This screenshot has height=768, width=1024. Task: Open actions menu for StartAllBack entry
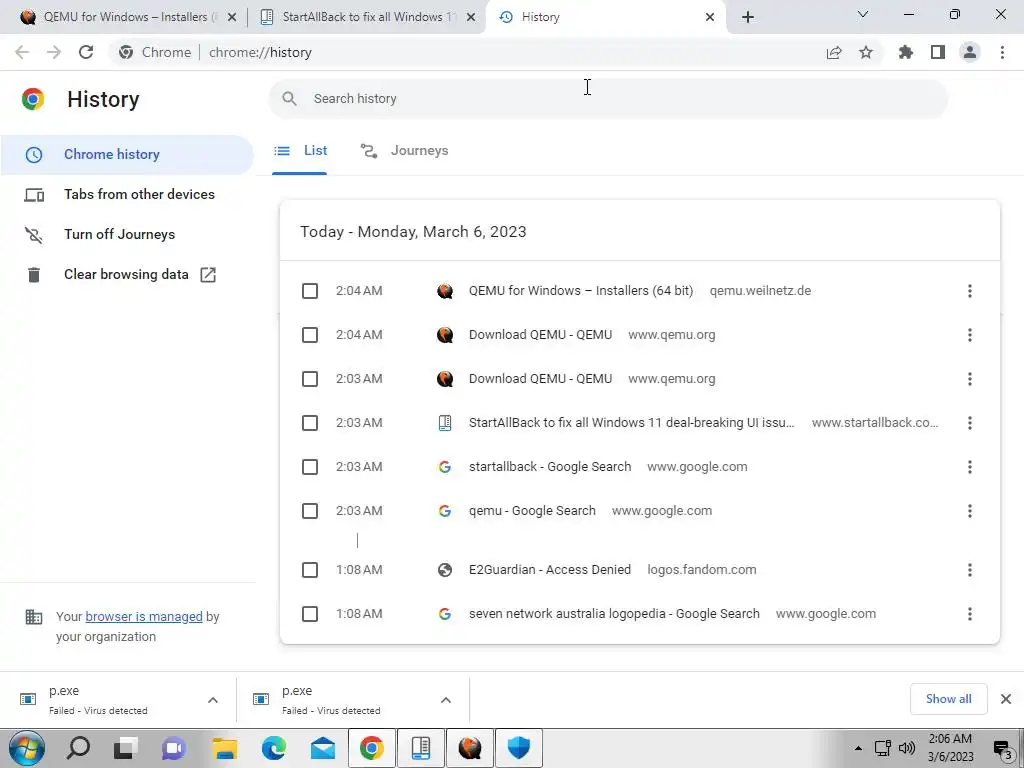(x=970, y=423)
